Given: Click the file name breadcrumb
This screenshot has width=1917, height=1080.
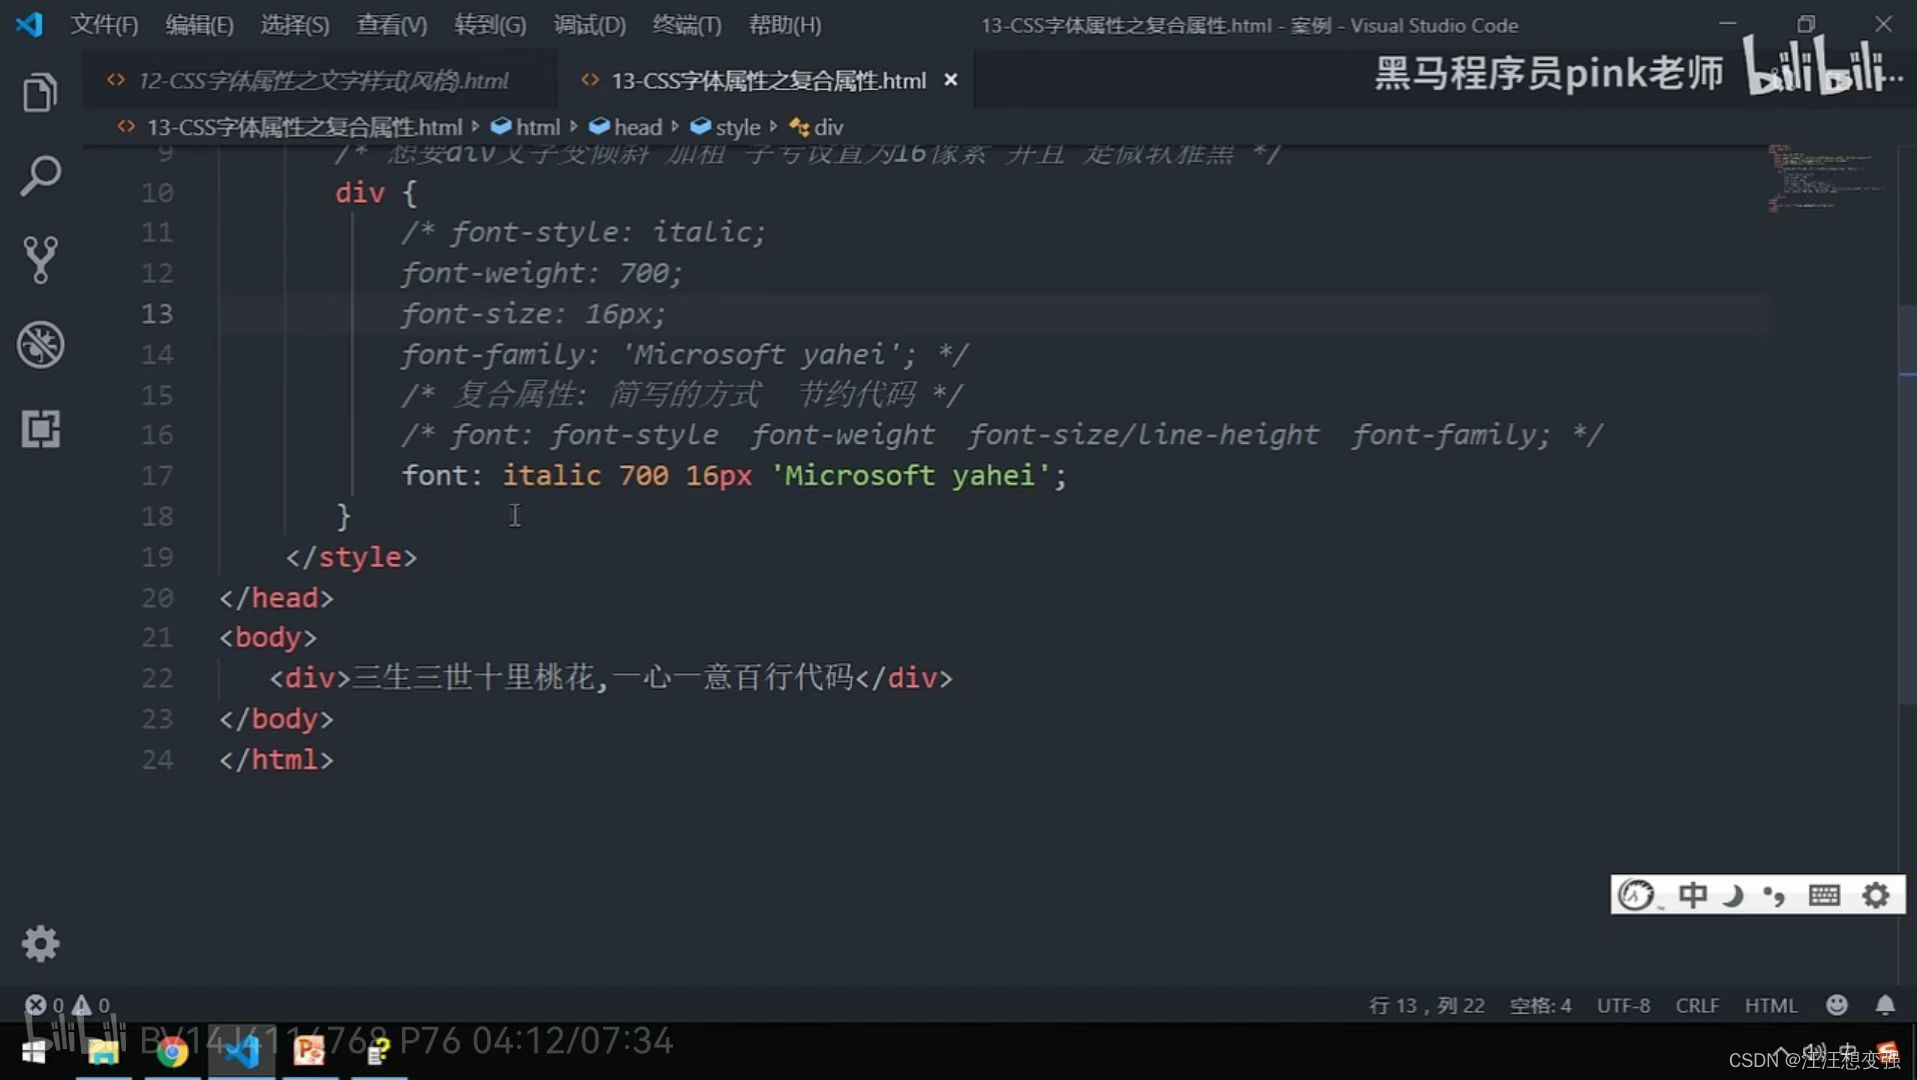Looking at the screenshot, I should click(304, 127).
